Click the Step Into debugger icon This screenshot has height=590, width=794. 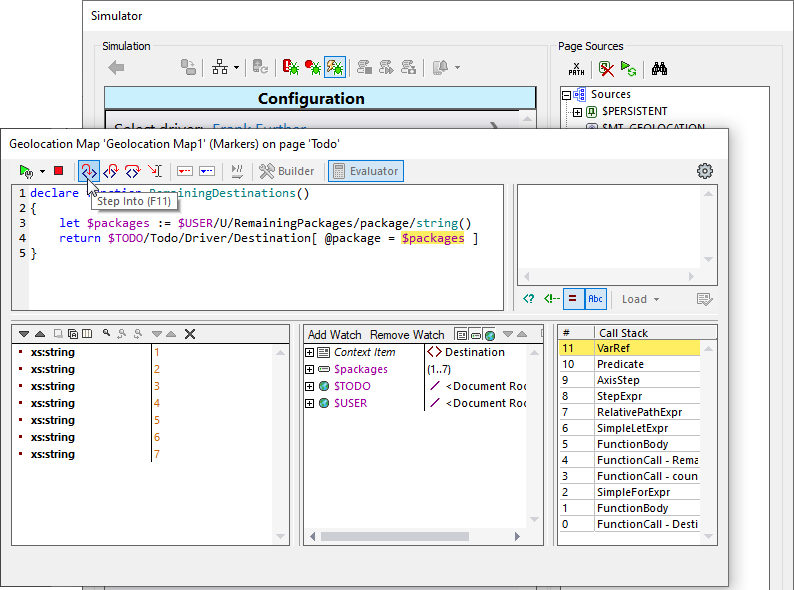[x=89, y=171]
